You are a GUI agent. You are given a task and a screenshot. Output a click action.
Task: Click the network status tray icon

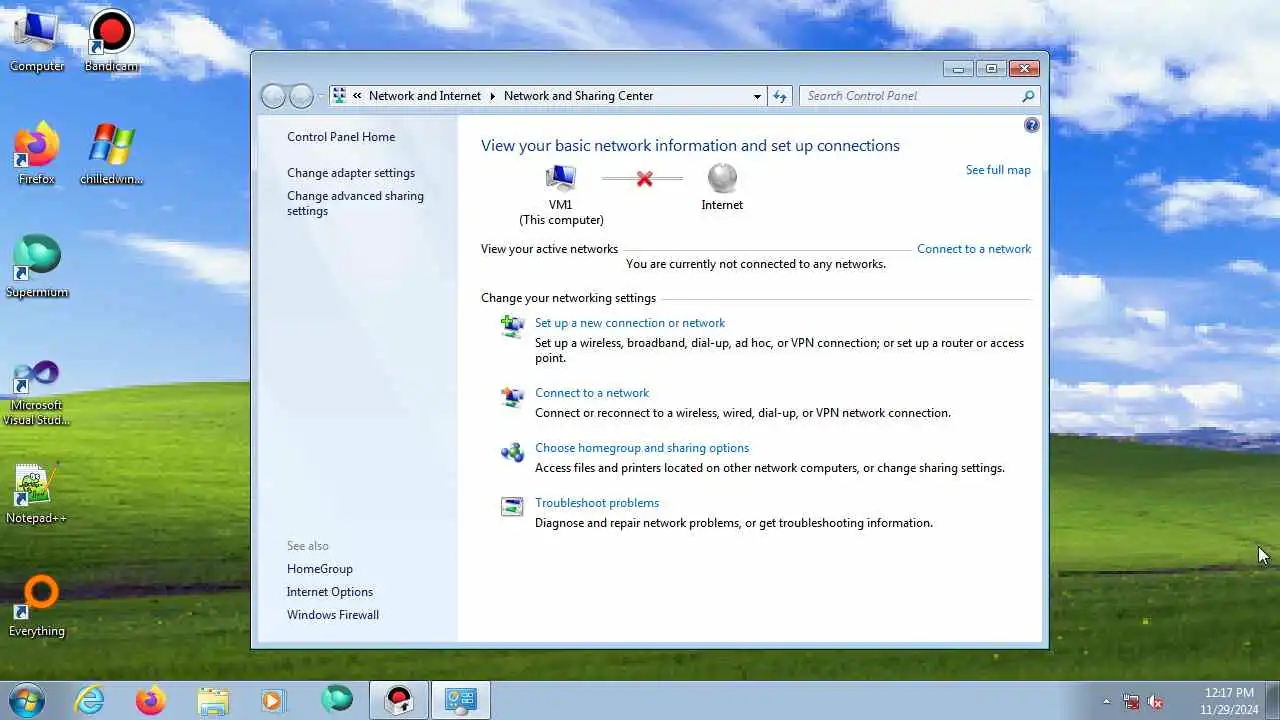[x=1131, y=701]
